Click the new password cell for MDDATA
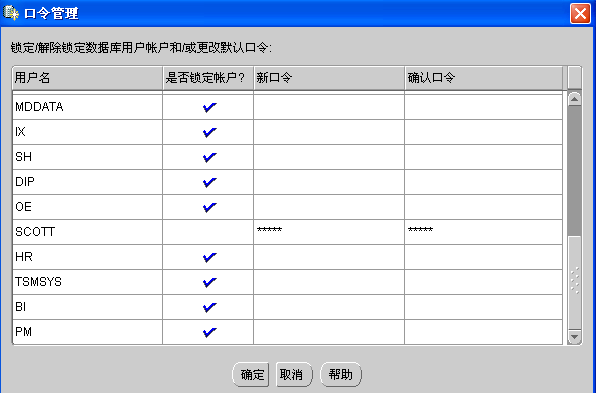Screen dimensions: 596x393 click(x=329, y=107)
